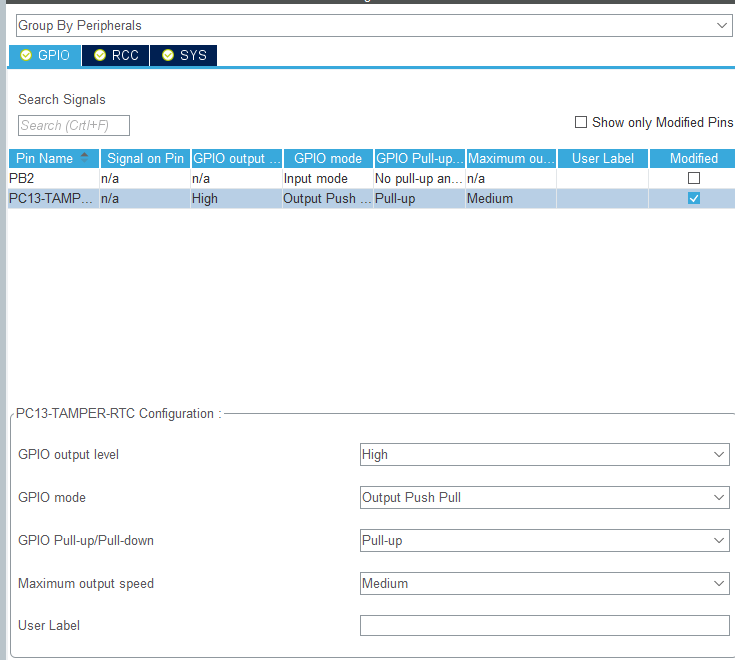Image resolution: width=735 pixels, height=660 pixels.
Task: Open the Group By Peripherals dropdown
Action: 374,25
